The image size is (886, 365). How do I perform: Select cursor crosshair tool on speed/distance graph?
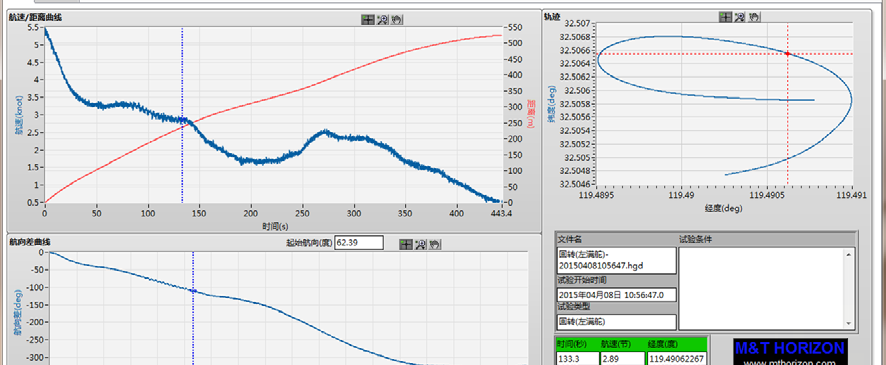tap(367, 19)
